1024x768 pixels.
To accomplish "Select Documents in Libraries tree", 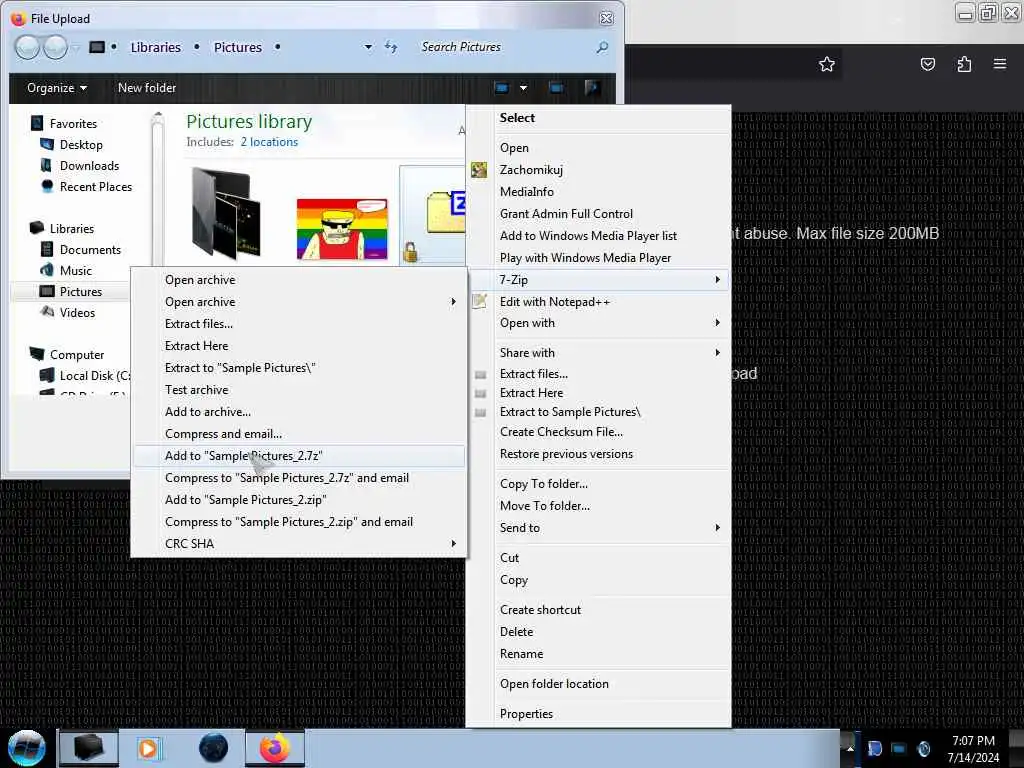I will tap(90, 249).
